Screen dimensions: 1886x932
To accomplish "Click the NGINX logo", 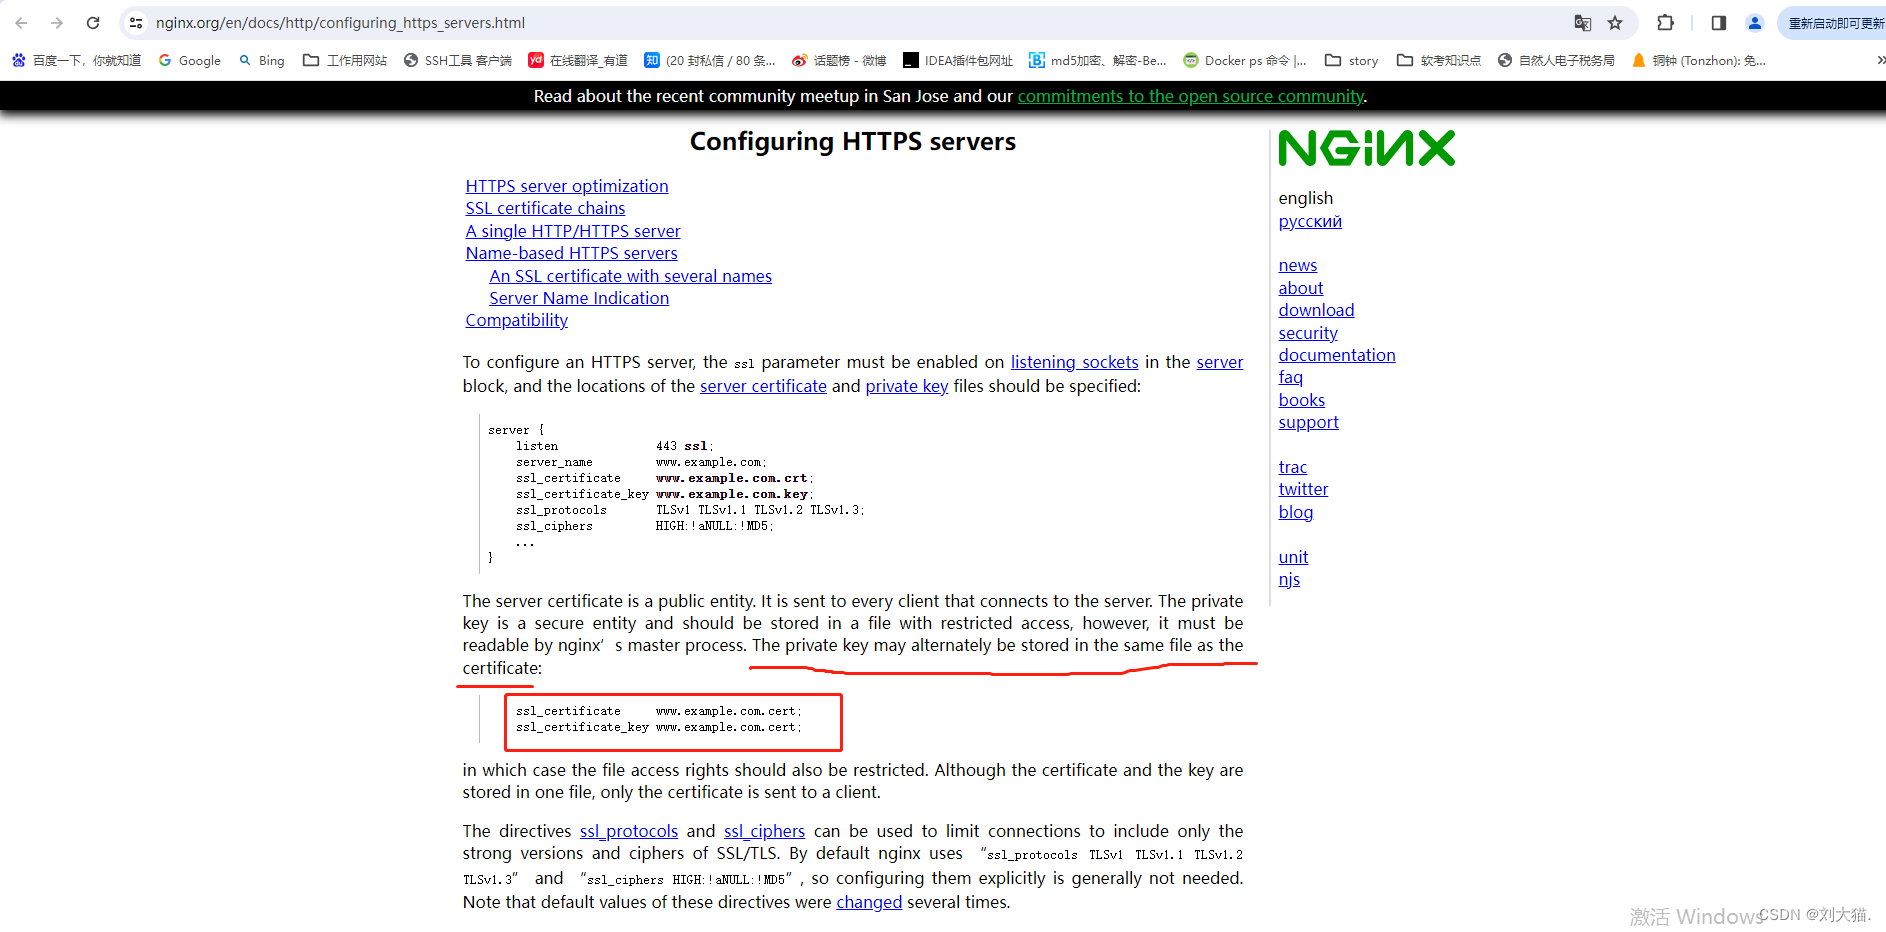I will pos(1367,148).
